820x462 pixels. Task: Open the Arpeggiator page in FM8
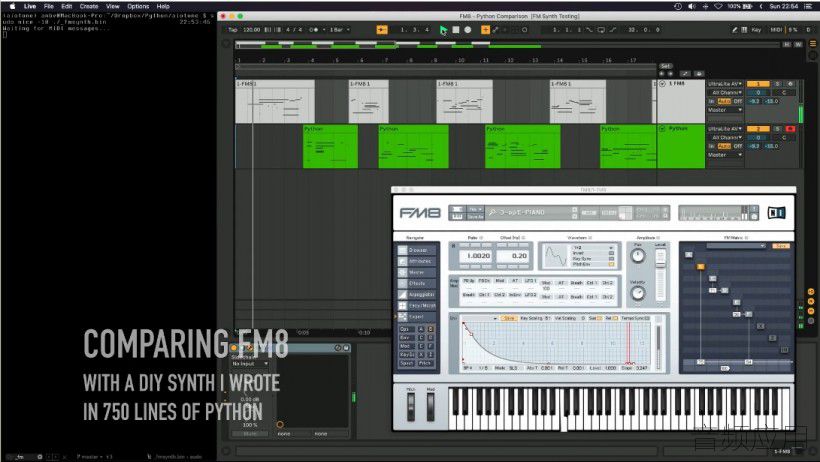coord(416,295)
